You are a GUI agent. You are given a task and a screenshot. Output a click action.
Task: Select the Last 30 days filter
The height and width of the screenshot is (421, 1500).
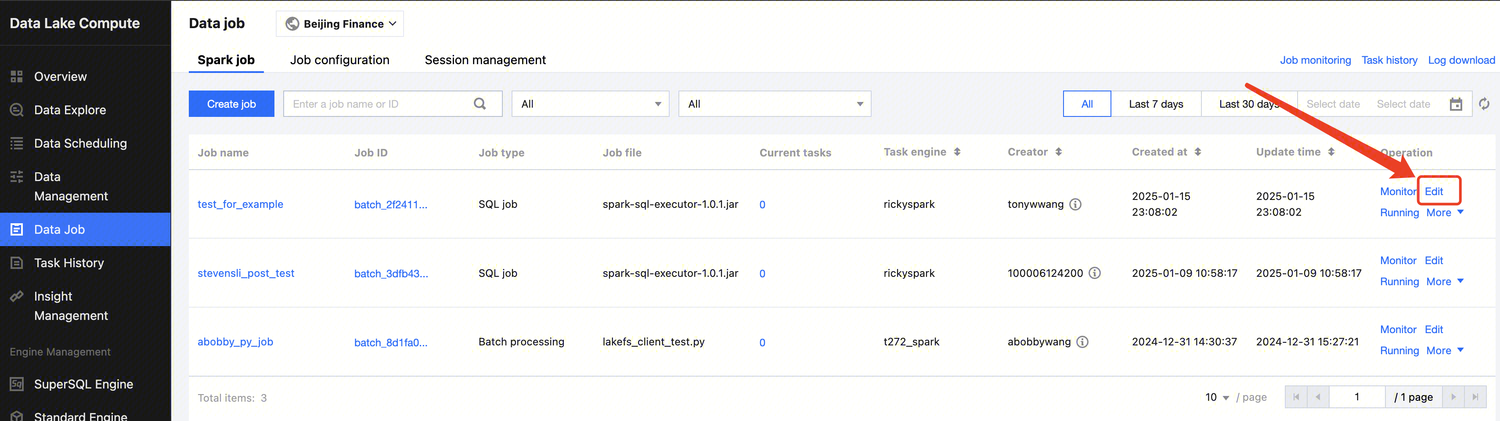point(1246,104)
